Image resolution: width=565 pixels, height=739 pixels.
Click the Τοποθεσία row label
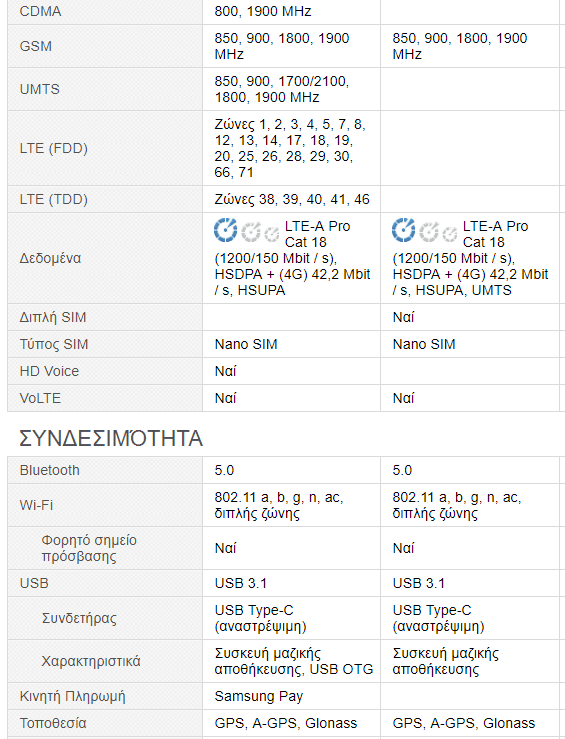(x=53, y=723)
